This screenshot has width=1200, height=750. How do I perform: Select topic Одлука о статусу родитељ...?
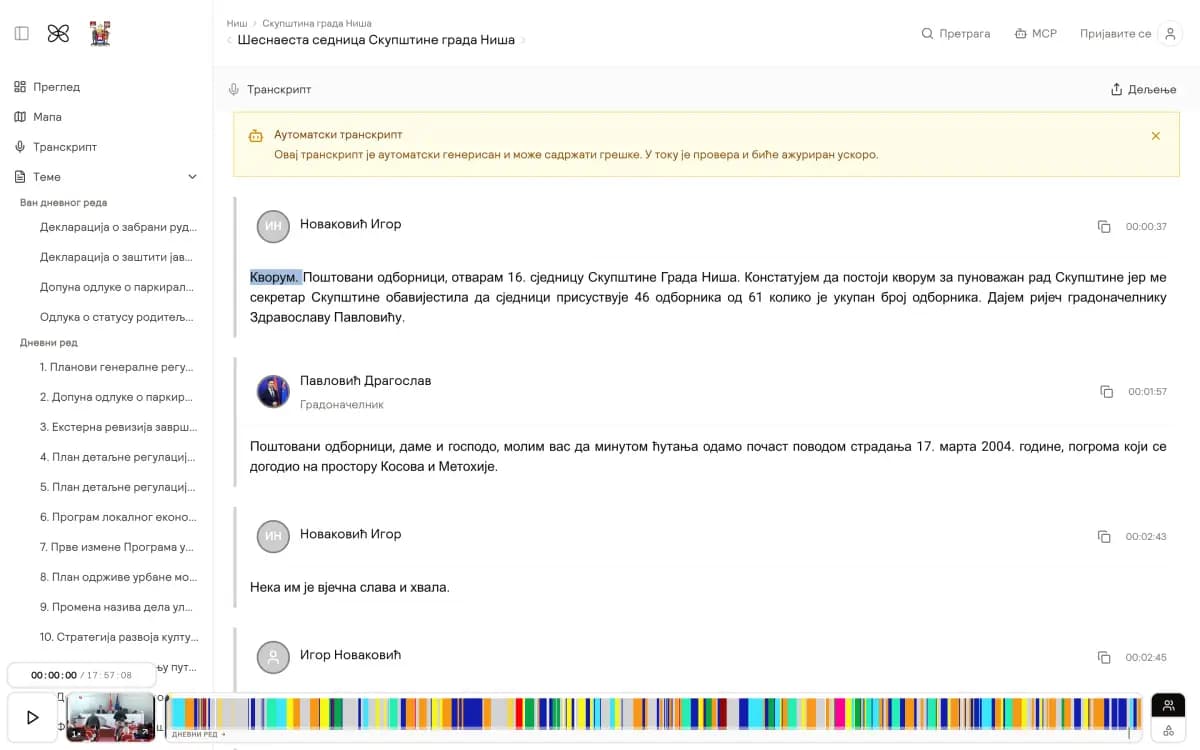point(117,317)
